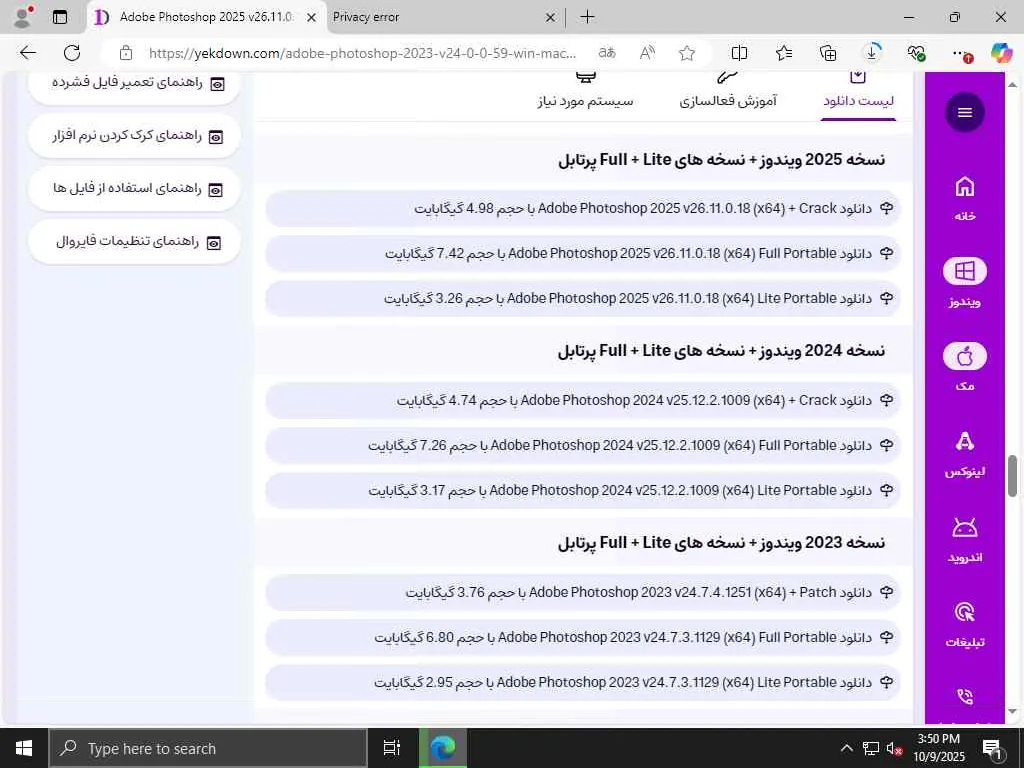Add this page to favorites star
Image resolution: width=1024 pixels, height=768 pixels.
tap(686, 53)
